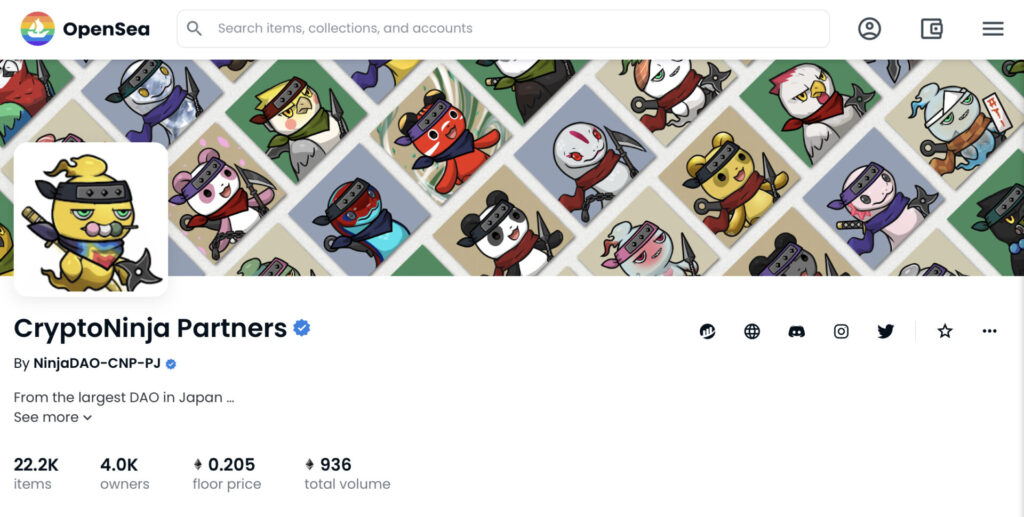Open the Instagram link icon
The height and width of the screenshot is (517, 1024).
pyautogui.click(x=841, y=332)
